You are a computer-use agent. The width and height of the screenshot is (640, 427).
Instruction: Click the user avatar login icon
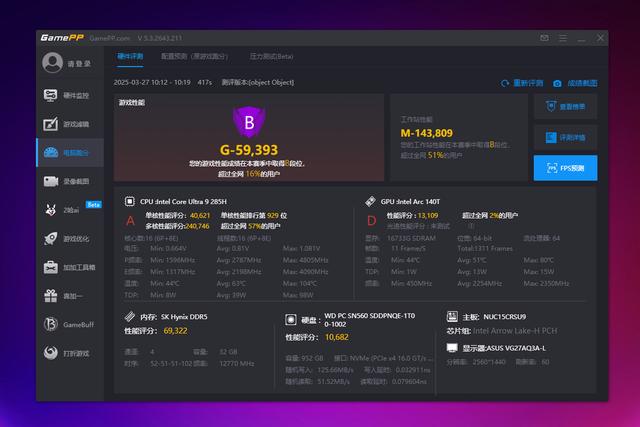click(x=52, y=63)
